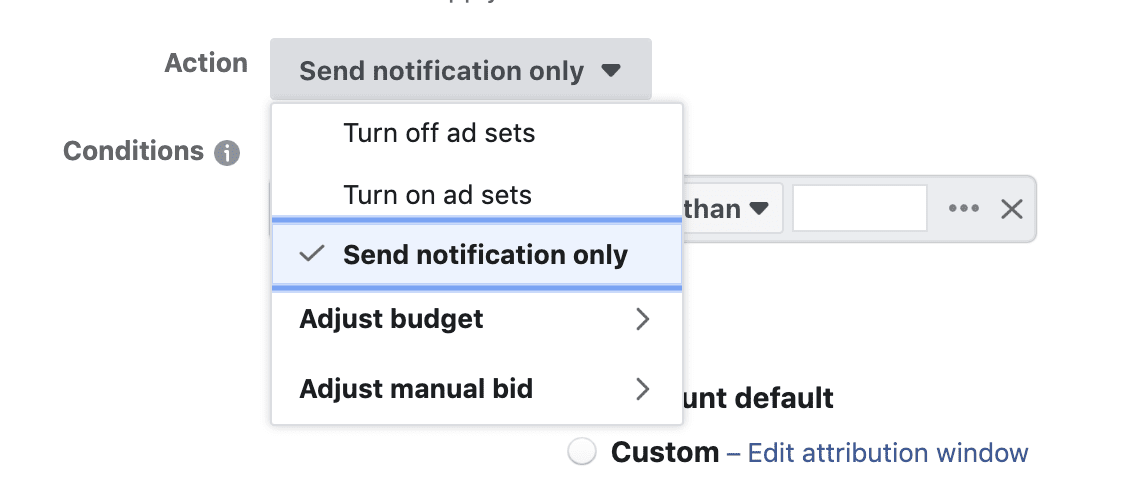Focus the condition value input field

pyautogui.click(x=860, y=209)
